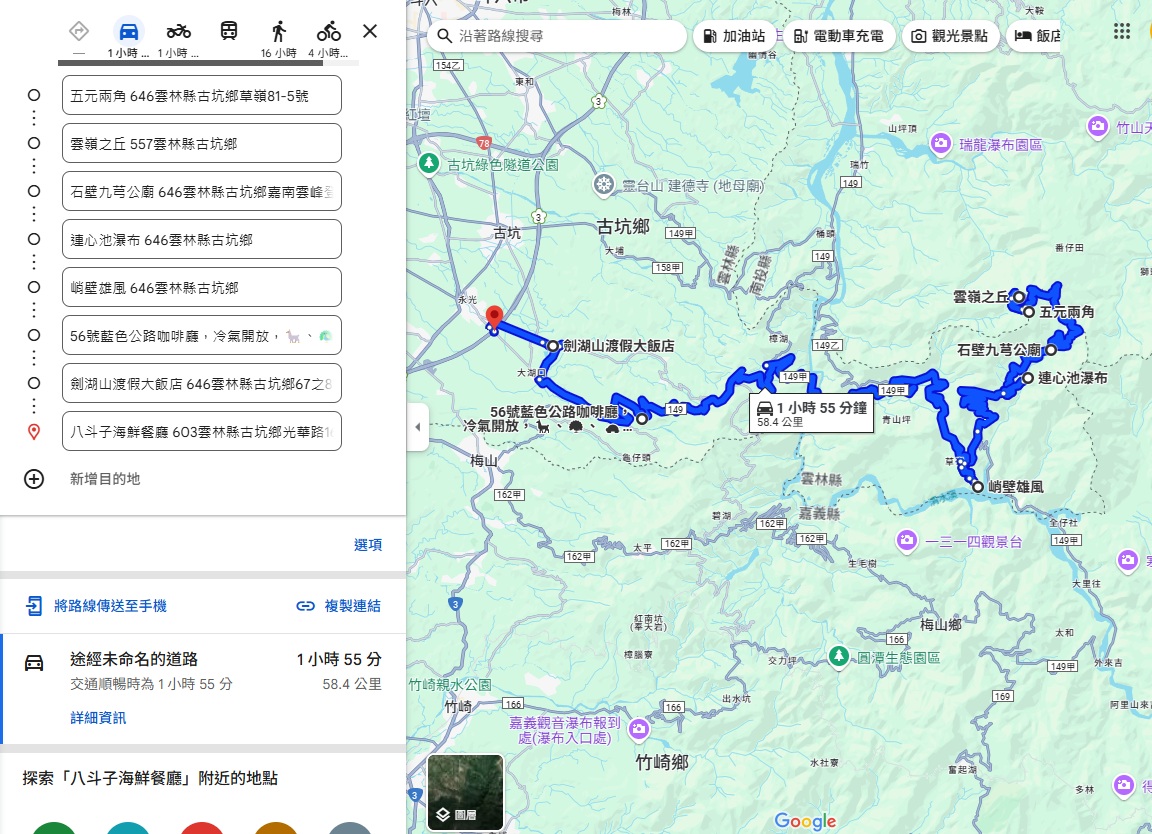1152x834 pixels.
Task: Filter by 加油站 gas stations chip
Action: click(734, 35)
